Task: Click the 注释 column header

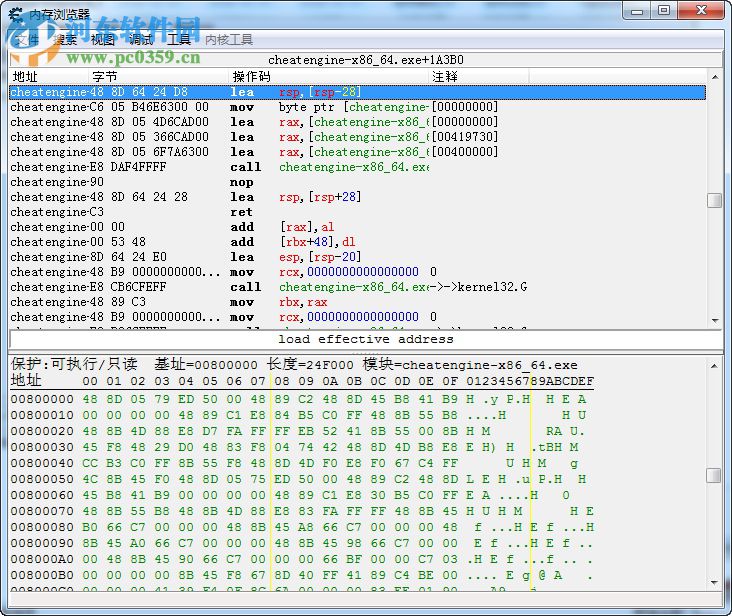Action: [479, 77]
